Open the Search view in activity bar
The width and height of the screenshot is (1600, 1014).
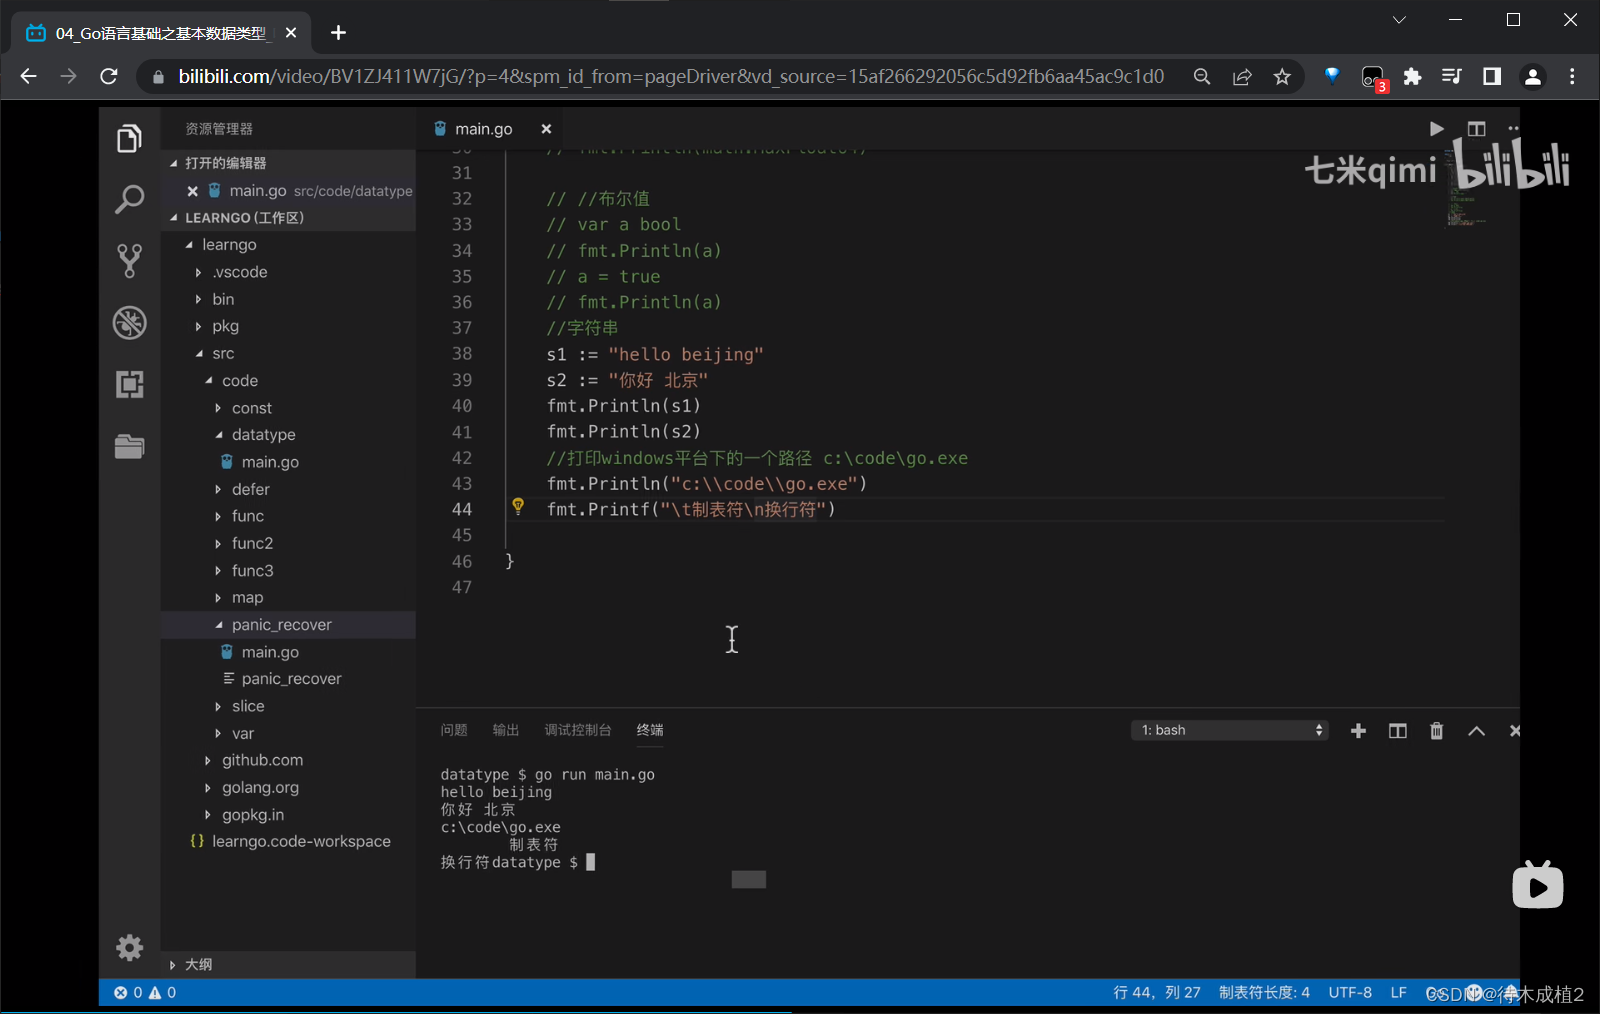pos(129,199)
